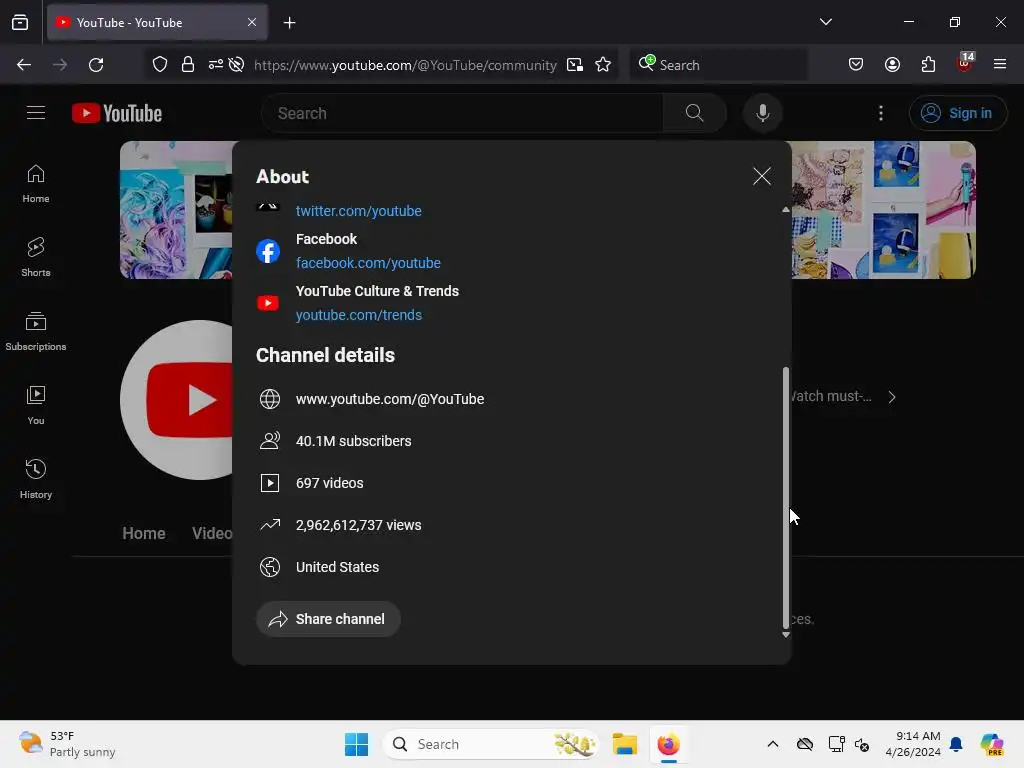
Task: Open the youtube.com/trends link
Action: pyautogui.click(x=359, y=315)
